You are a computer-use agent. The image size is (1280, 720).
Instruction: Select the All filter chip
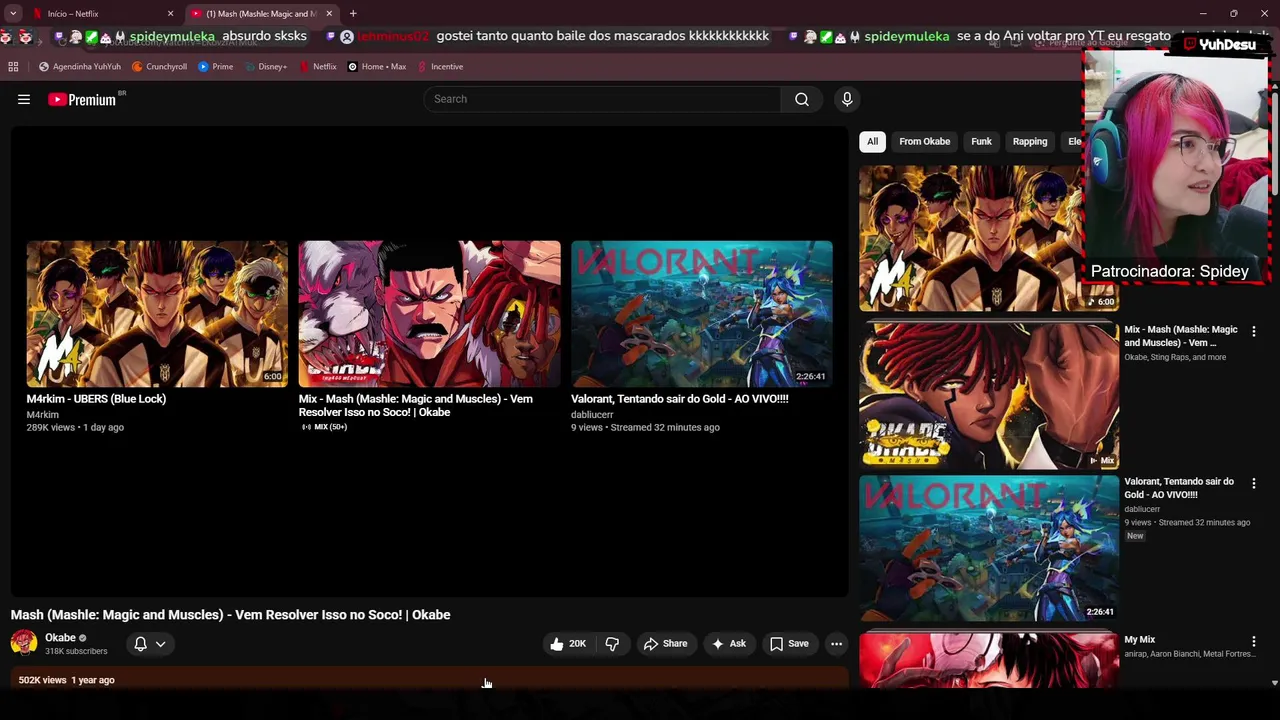[872, 142]
